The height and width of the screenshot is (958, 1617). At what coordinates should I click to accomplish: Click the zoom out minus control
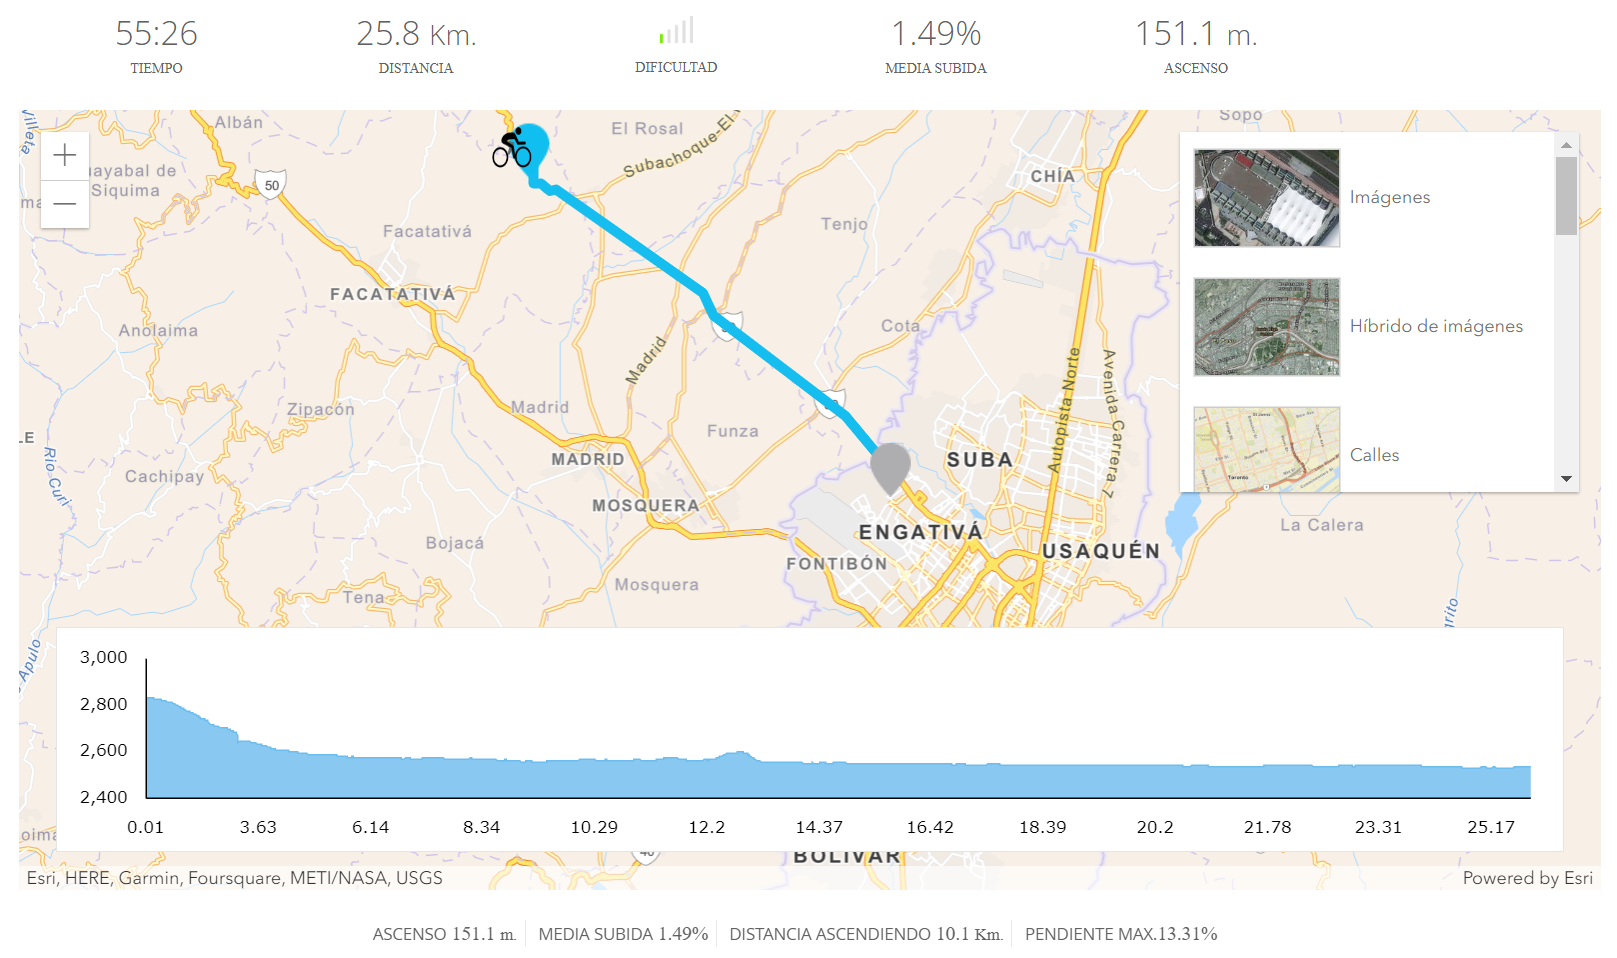click(64, 204)
